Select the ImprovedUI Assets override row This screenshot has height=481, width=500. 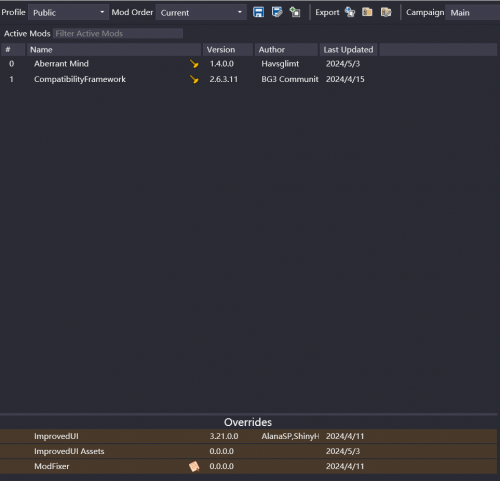[249, 451]
